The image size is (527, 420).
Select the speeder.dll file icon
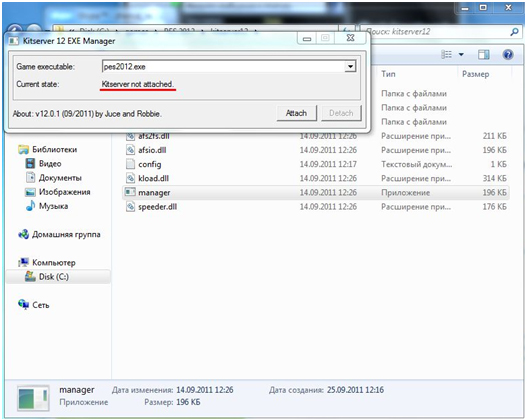(130, 206)
